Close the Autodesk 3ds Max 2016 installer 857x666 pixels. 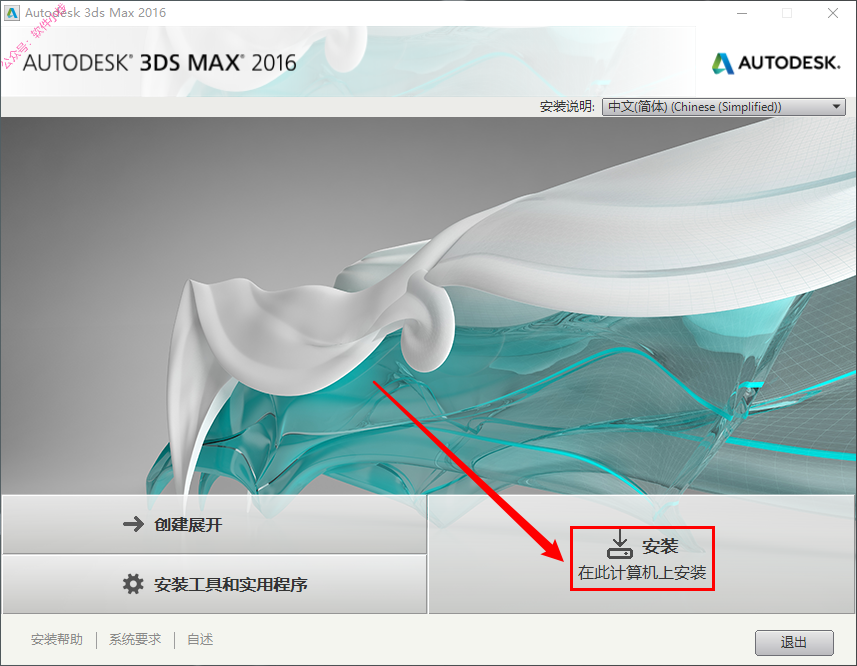coord(832,13)
